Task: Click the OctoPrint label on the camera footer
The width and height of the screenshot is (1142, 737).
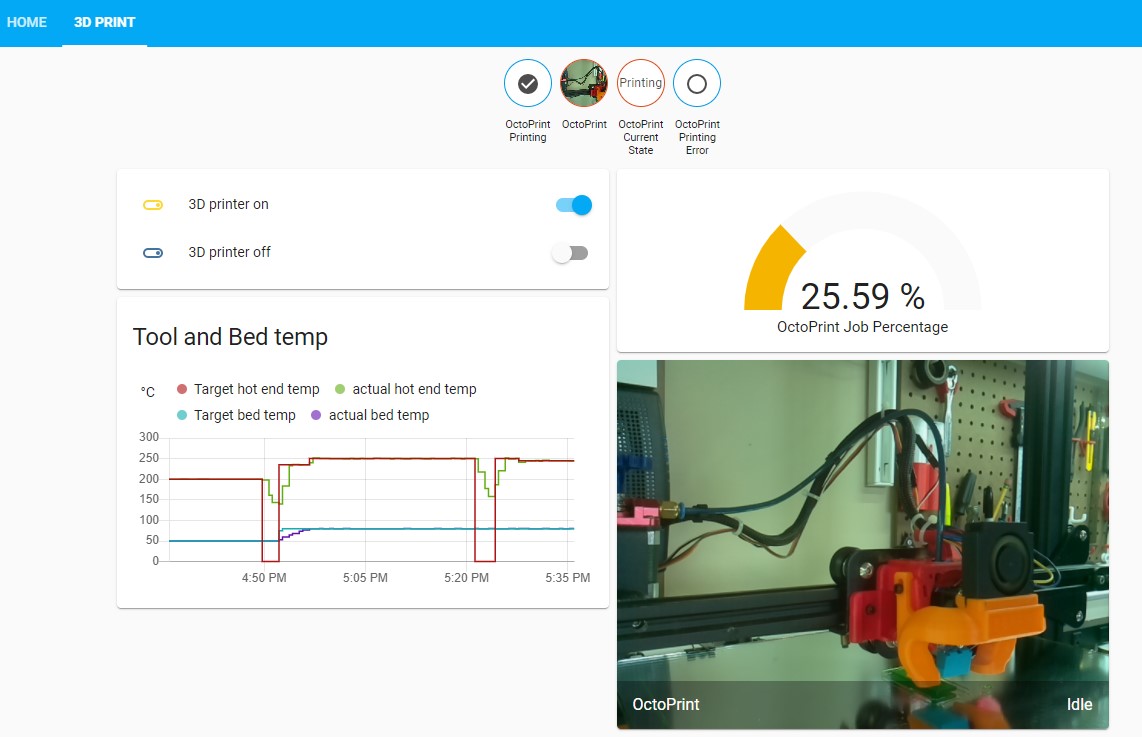Action: 665,704
